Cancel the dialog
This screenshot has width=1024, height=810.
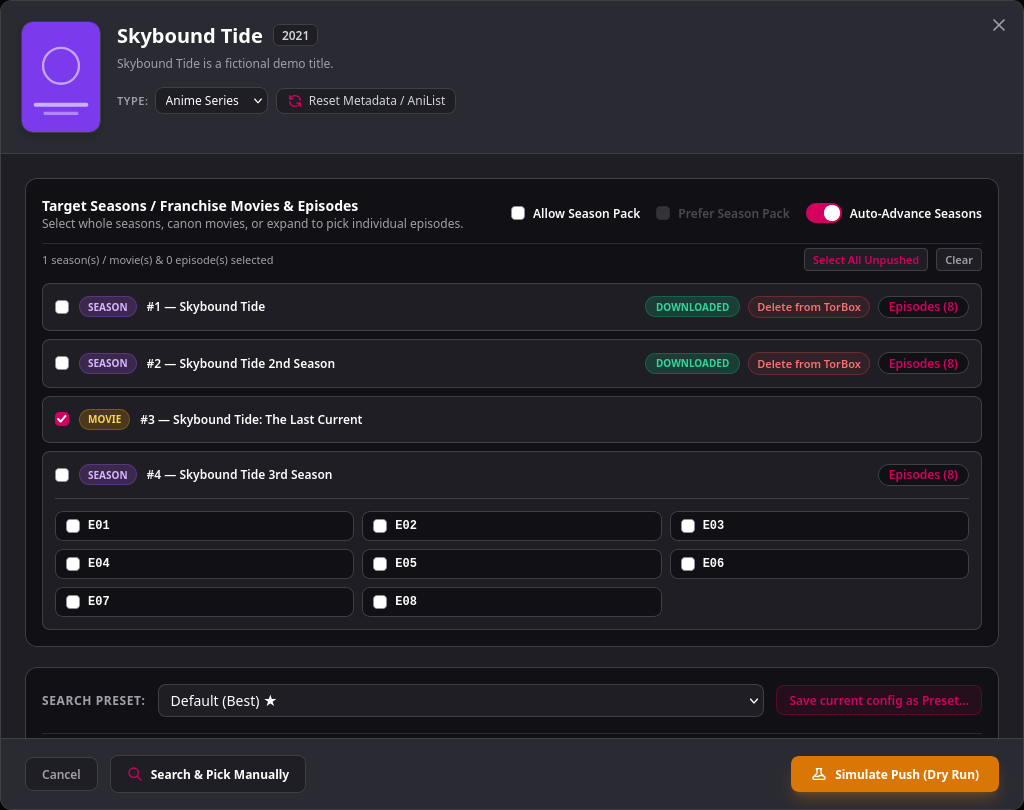(61, 774)
